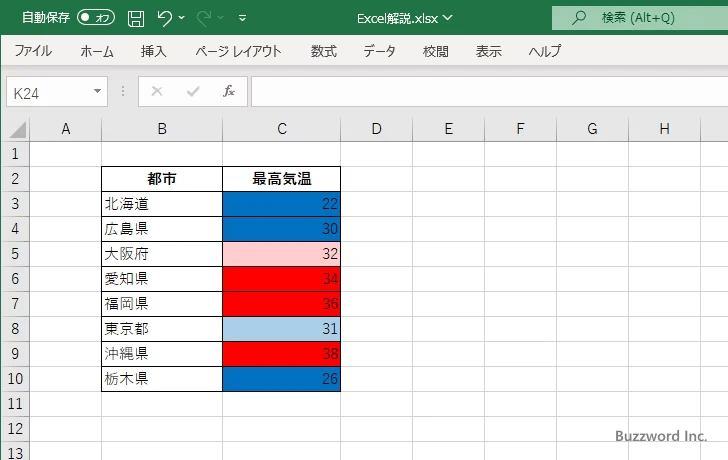
Task: Open the file name Excel解説.xlsx dropdown
Action: point(404,18)
